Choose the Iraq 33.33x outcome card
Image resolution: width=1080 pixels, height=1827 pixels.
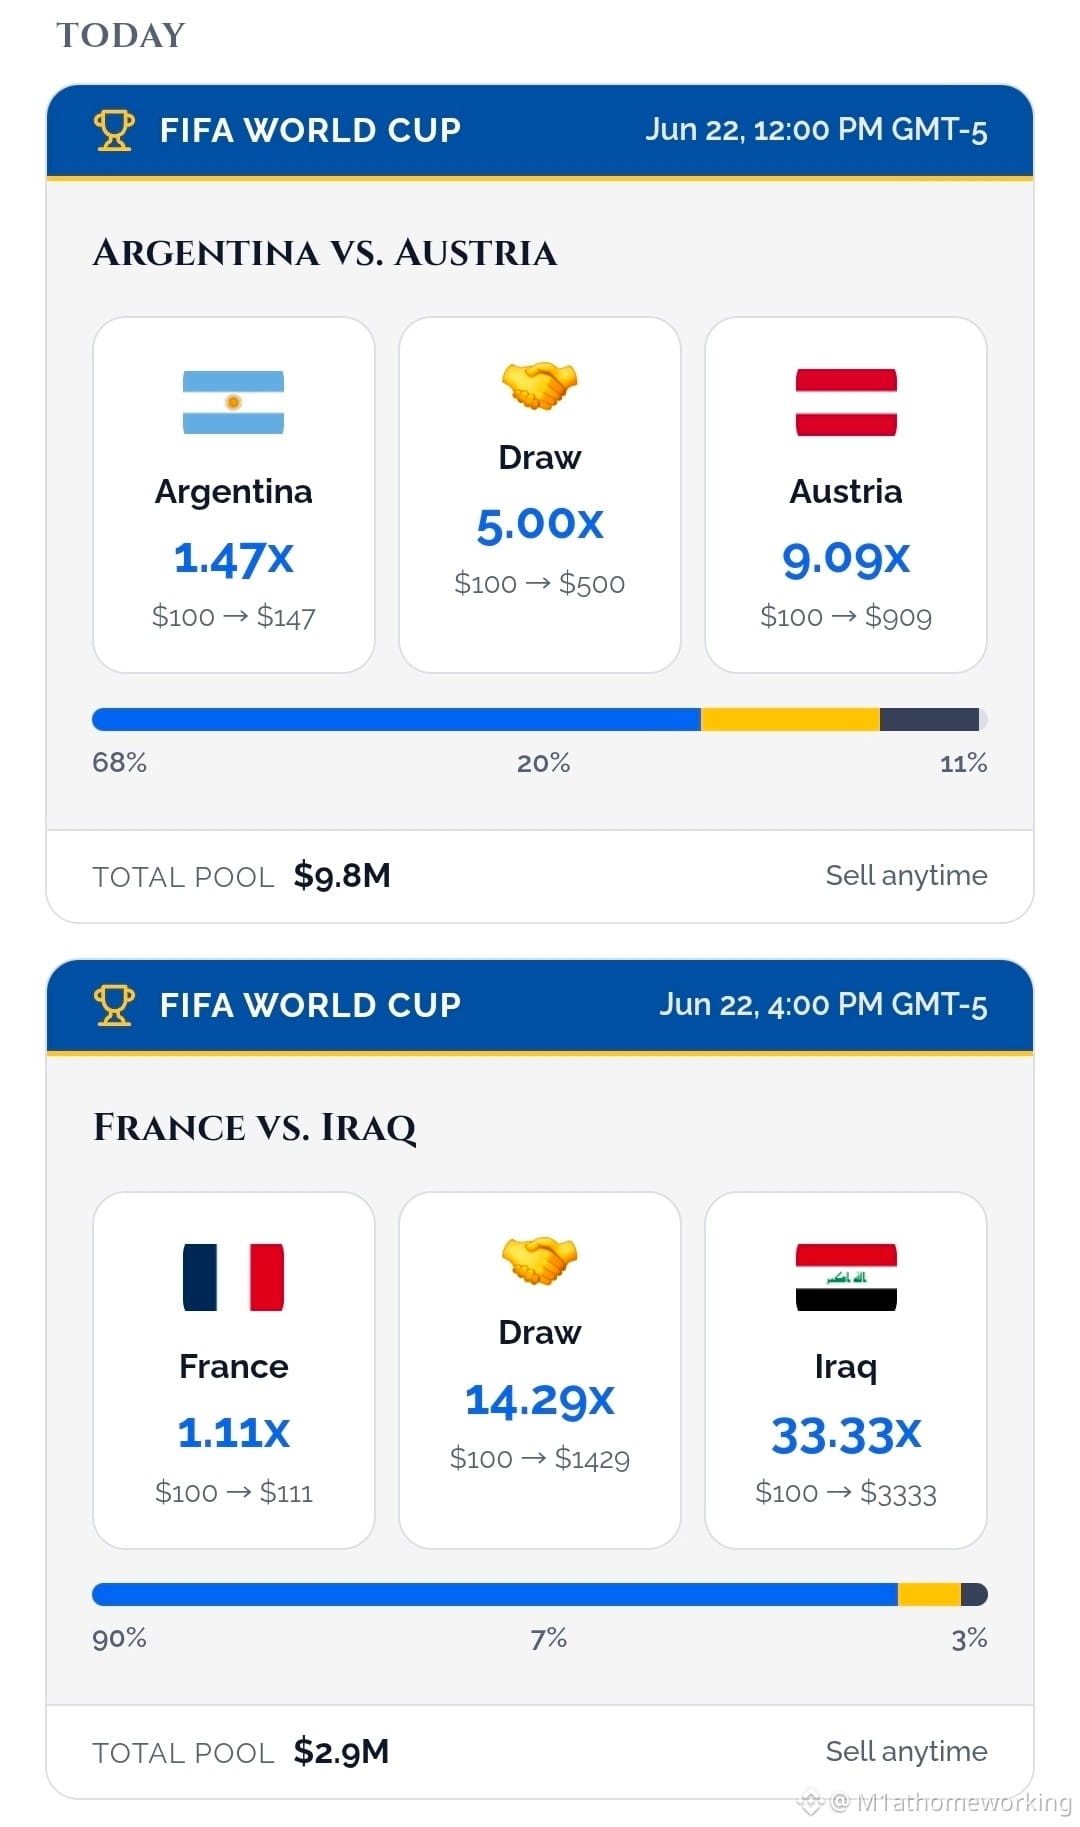(846, 1370)
